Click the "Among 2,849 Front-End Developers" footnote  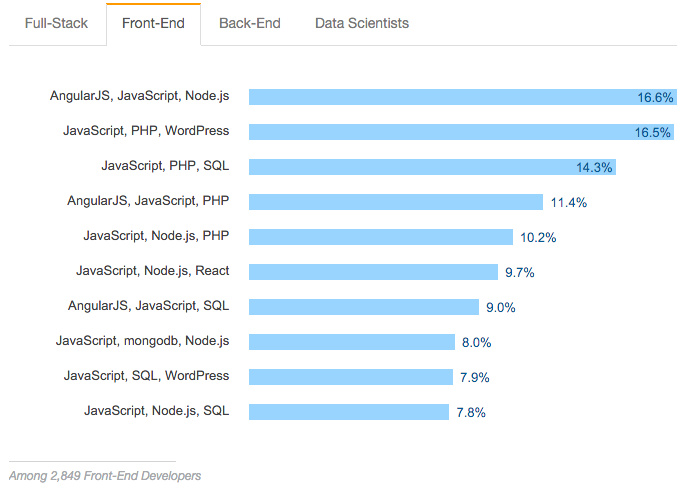click(x=105, y=476)
